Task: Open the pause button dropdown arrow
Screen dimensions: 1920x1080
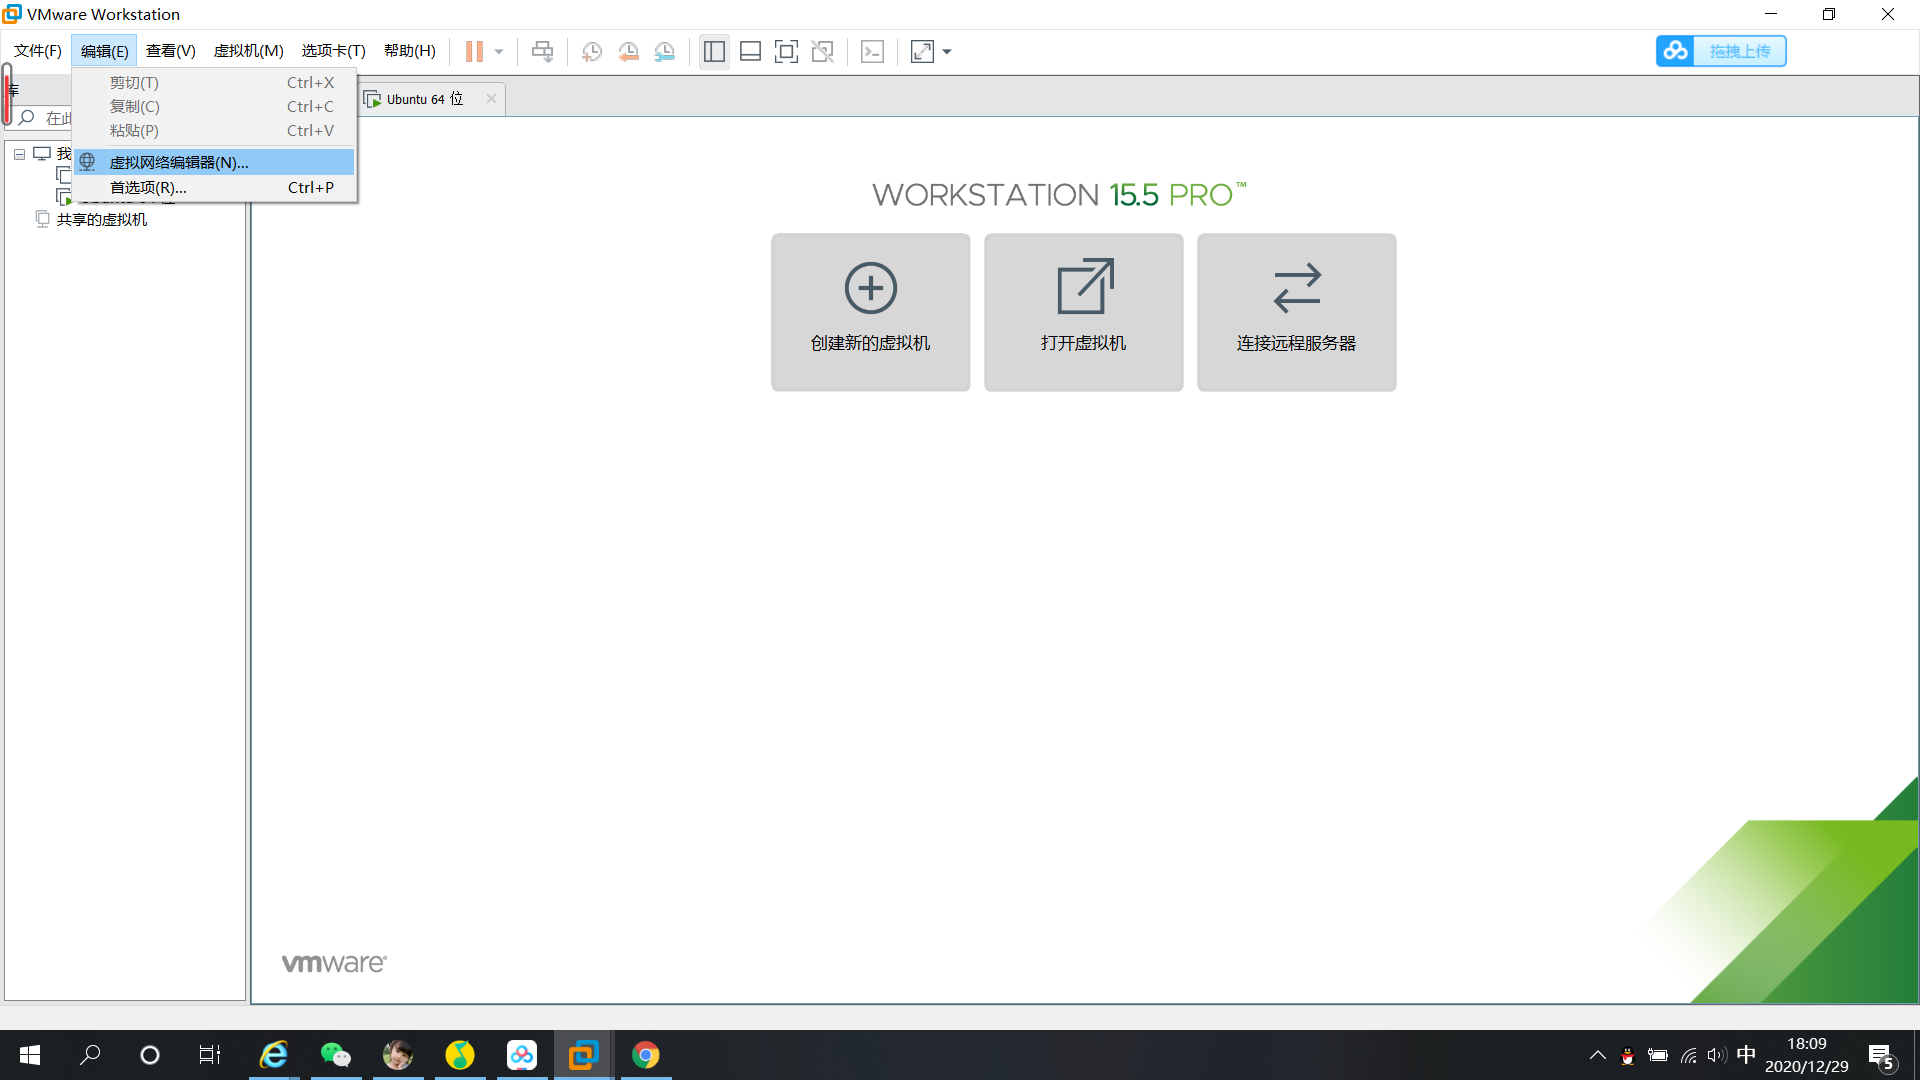Action: pyautogui.click(x=499, y=51)
